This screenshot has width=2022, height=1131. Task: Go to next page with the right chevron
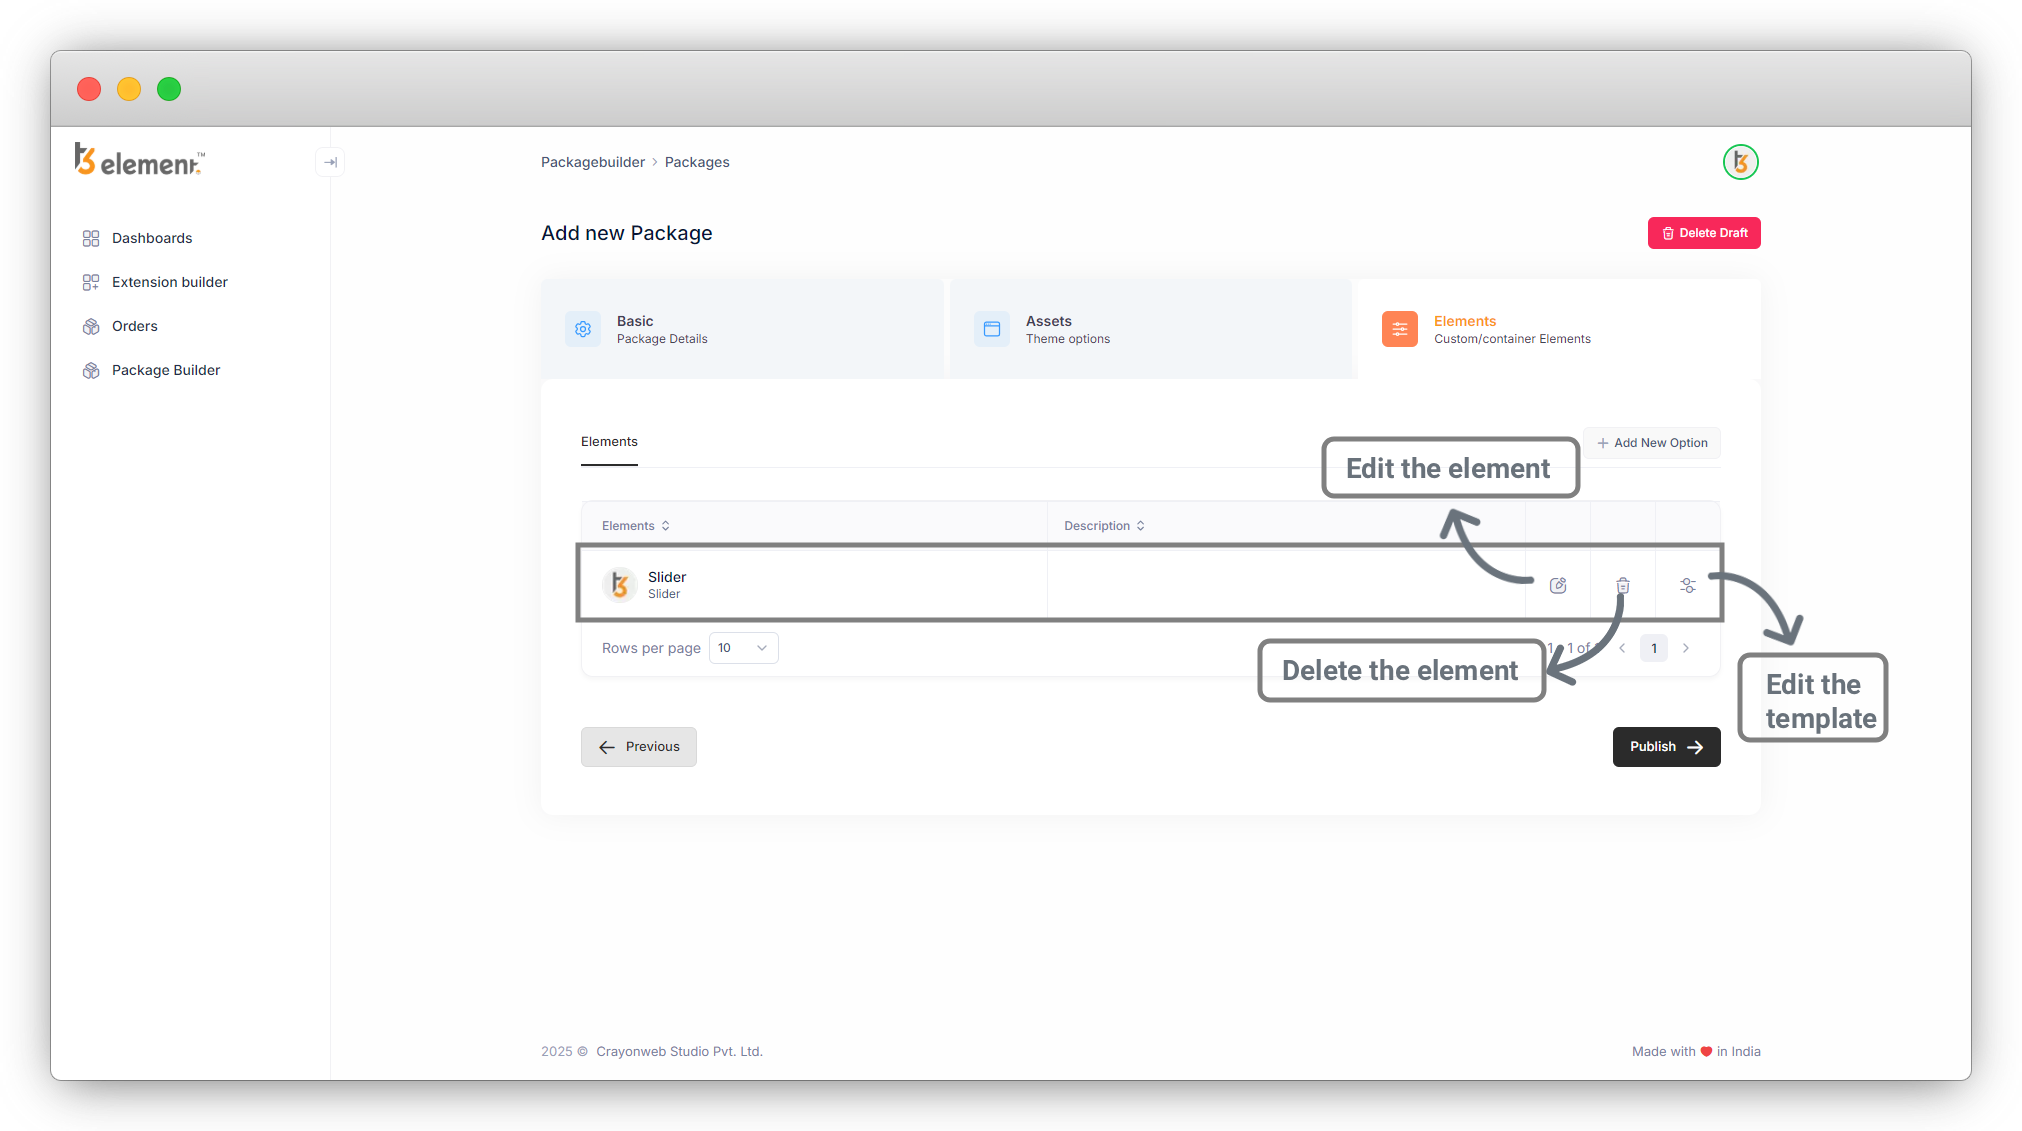[x=1686, y=648]
